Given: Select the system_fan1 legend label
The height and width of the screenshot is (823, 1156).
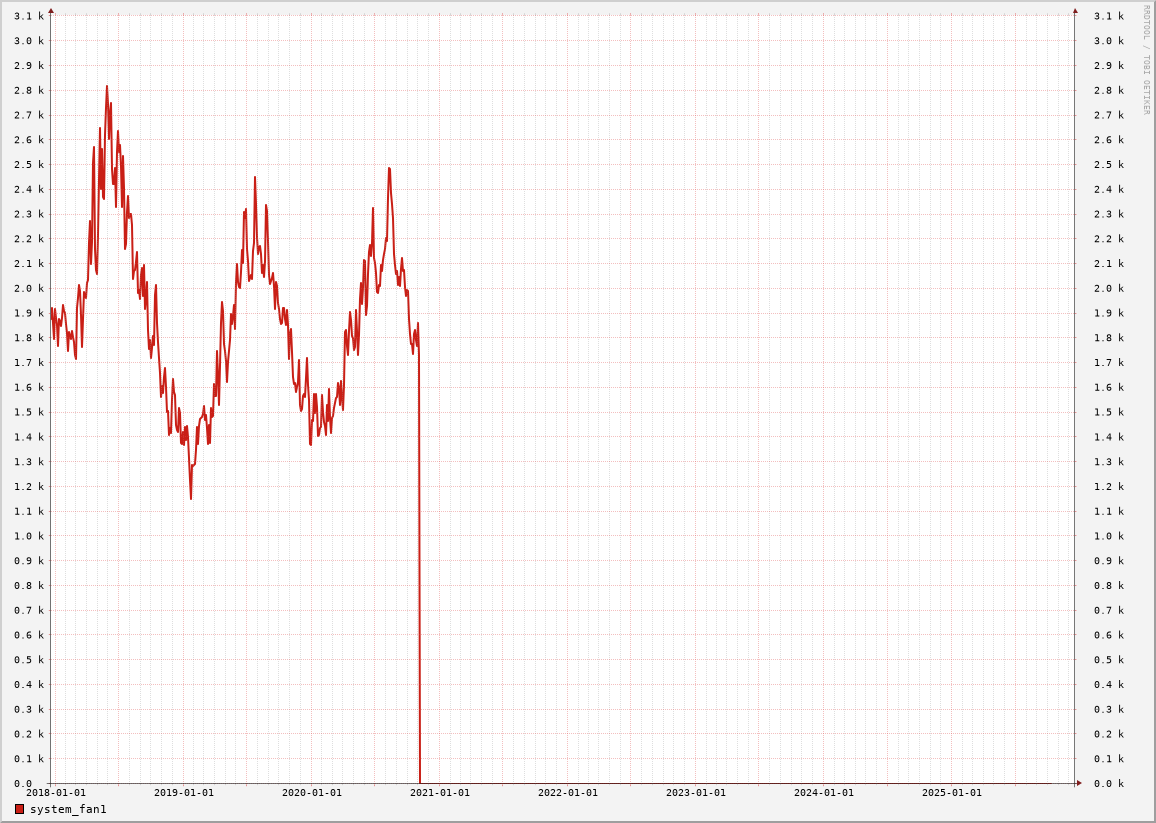Looking at the screenshot, I should click(68, 809).
